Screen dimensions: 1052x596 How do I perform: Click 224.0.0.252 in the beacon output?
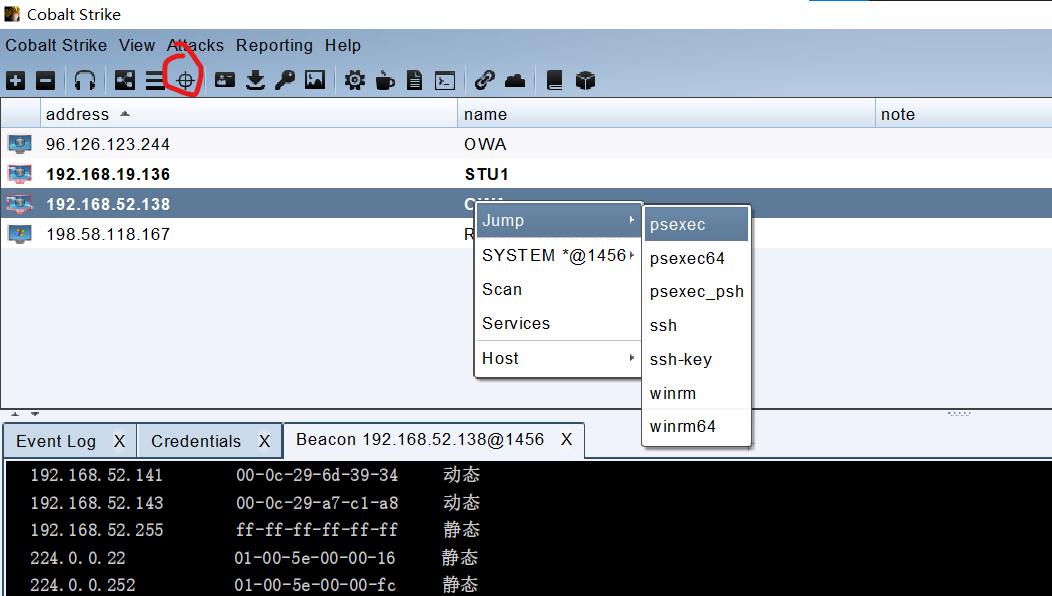coord(83,585)
